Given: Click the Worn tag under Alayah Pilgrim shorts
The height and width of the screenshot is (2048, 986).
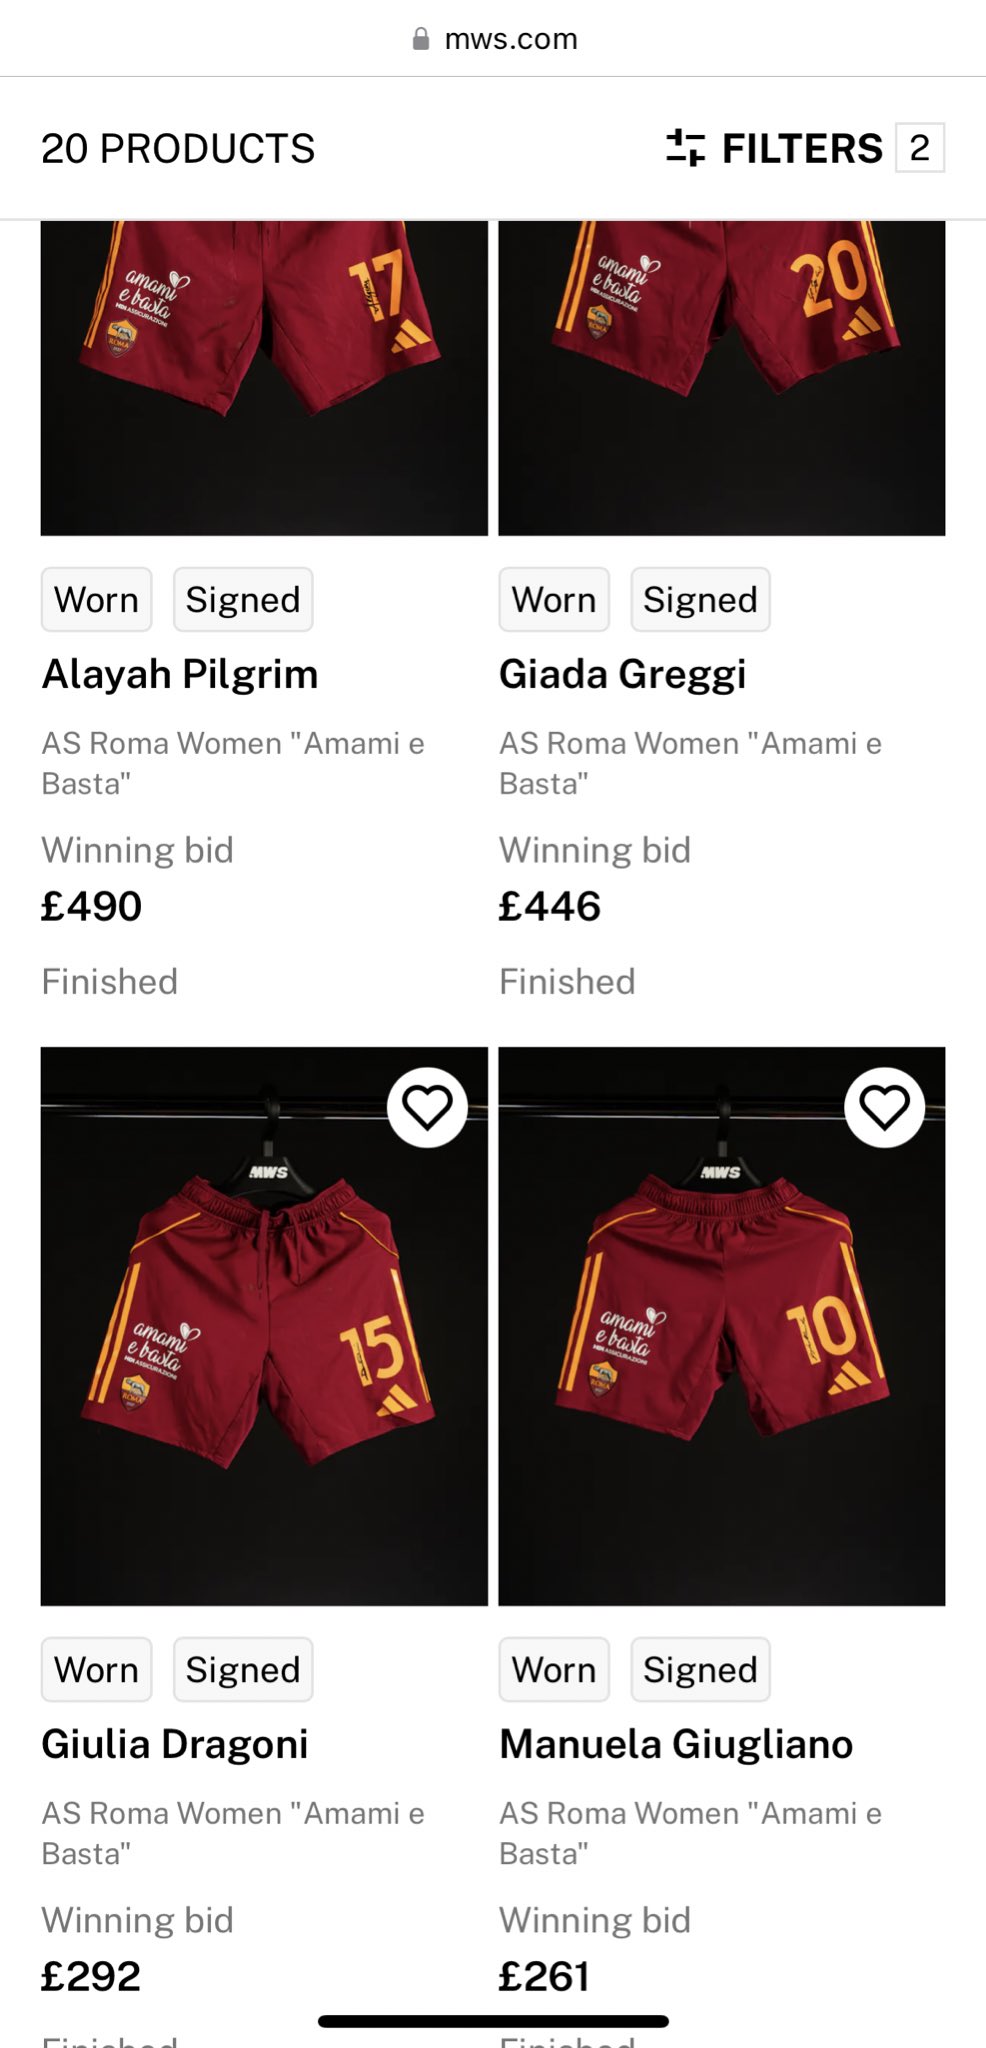Looking at the screenshot, I should (x=97, y=600).
